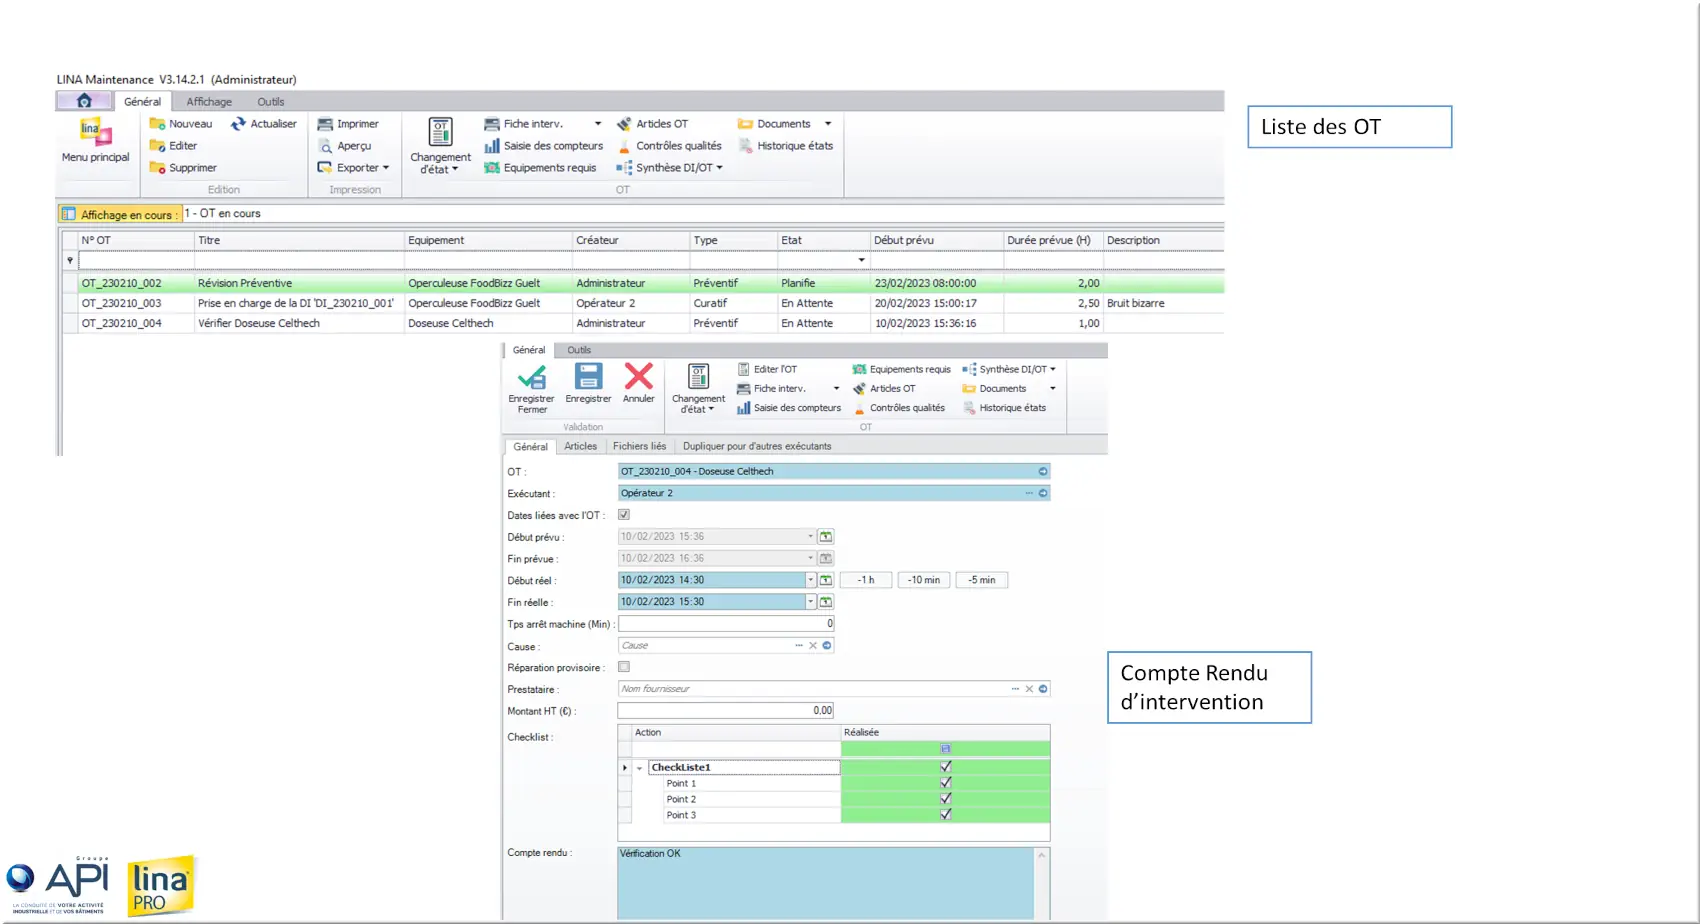Open Historique états in OT list ribbon
This screenshot has height=924, width=1700.
785,146
